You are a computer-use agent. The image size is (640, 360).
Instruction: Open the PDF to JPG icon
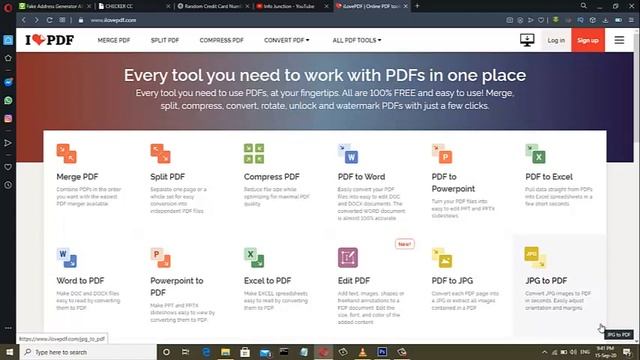click(442, 258)
